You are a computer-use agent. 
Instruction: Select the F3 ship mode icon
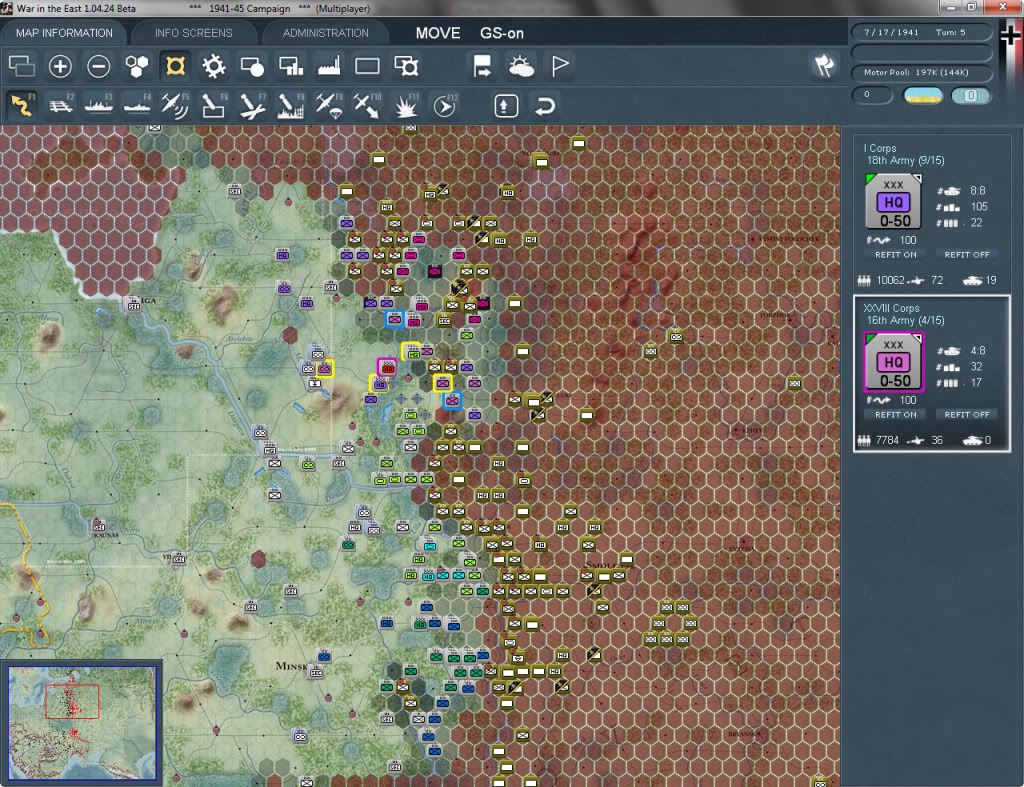(99, 106)
